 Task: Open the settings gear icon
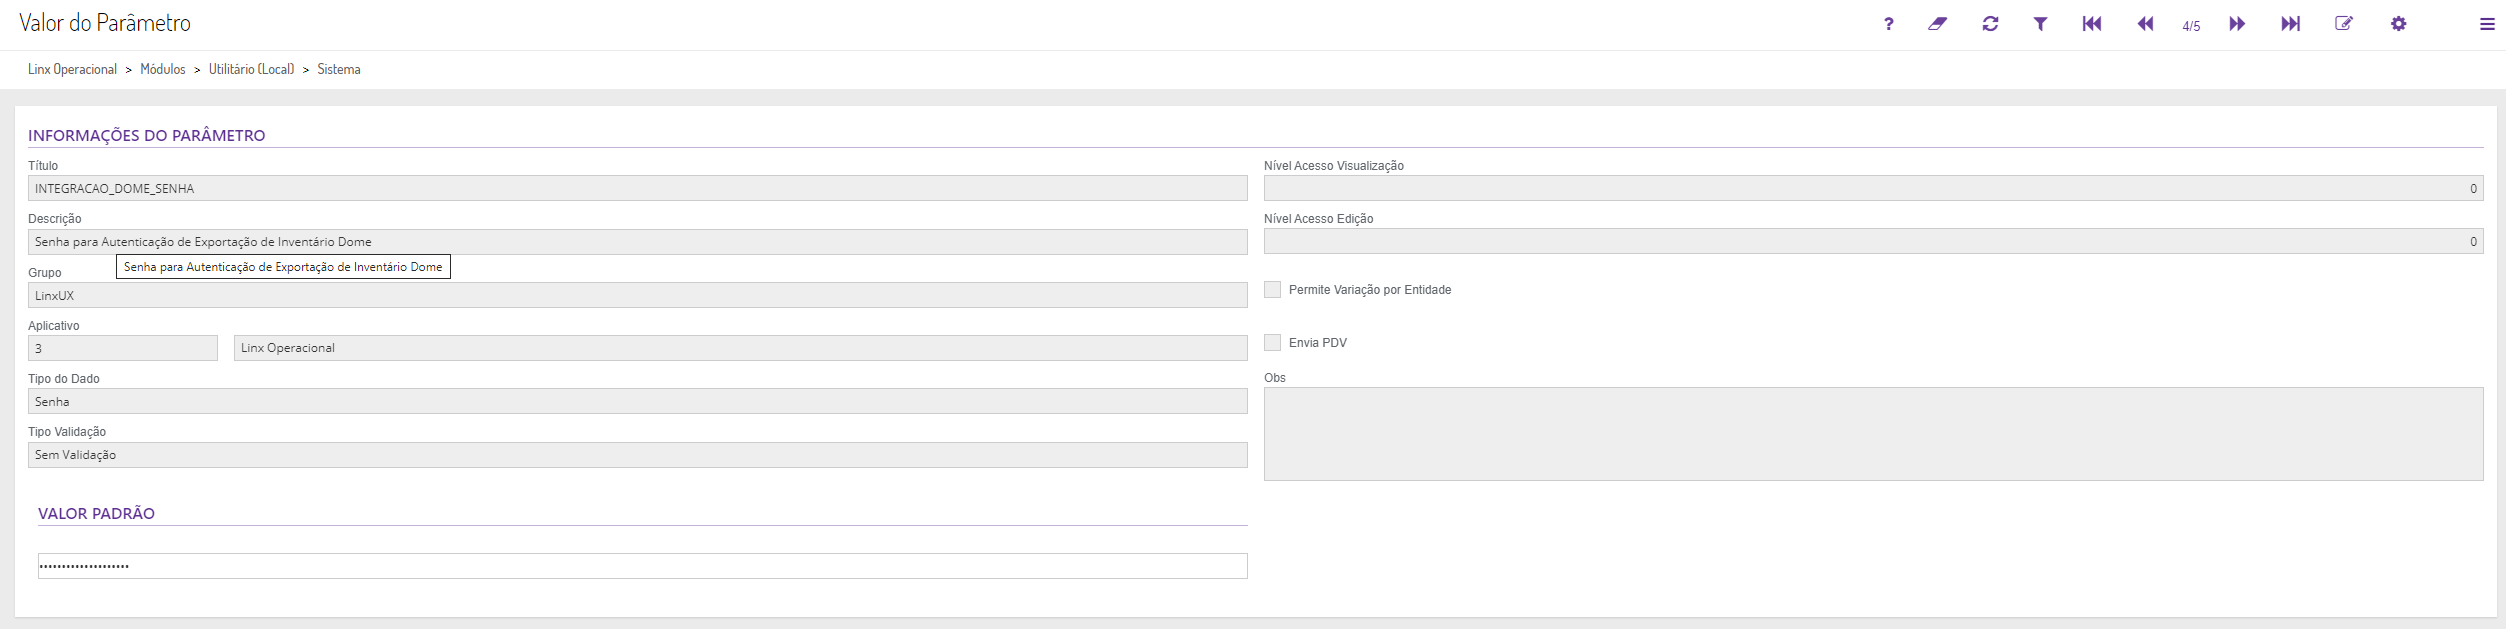tap(2398, 24)
